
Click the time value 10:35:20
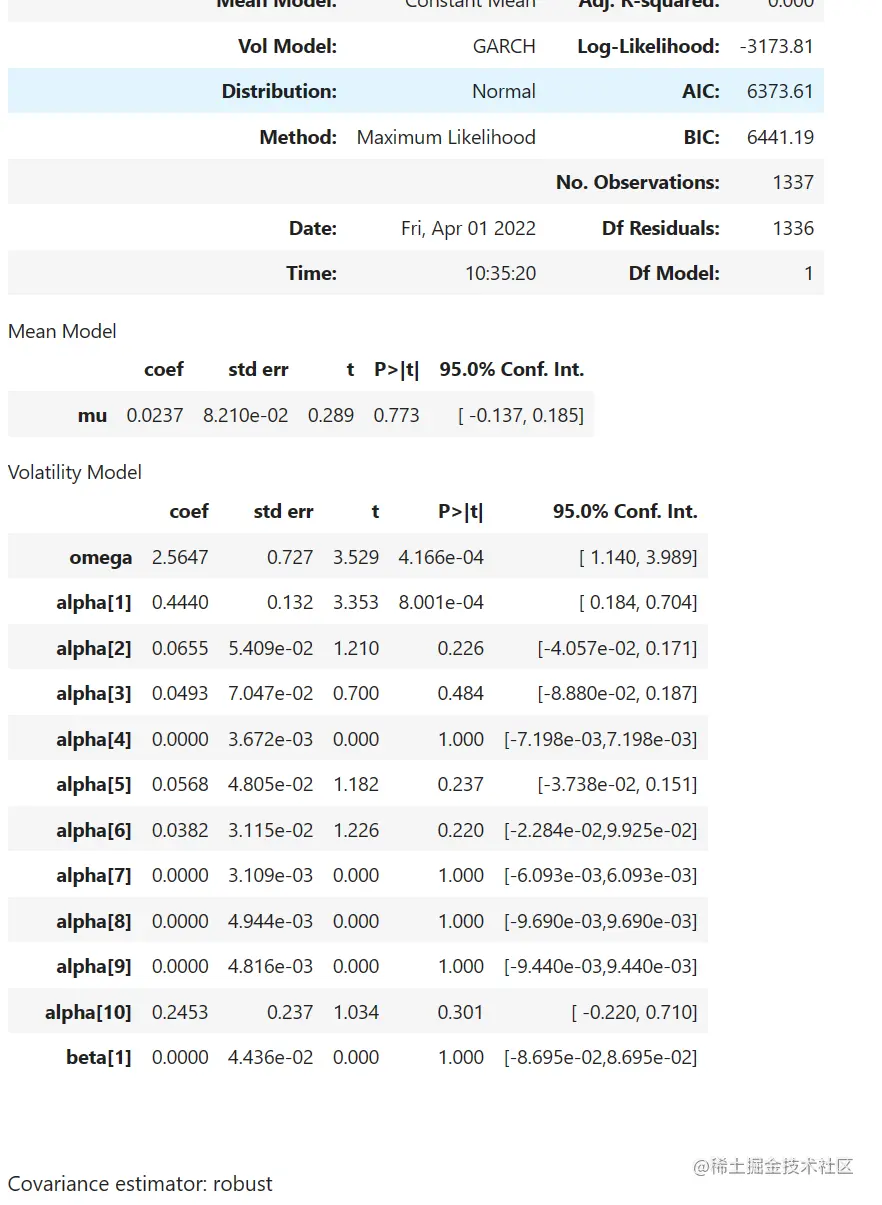[x=500, y=273]
